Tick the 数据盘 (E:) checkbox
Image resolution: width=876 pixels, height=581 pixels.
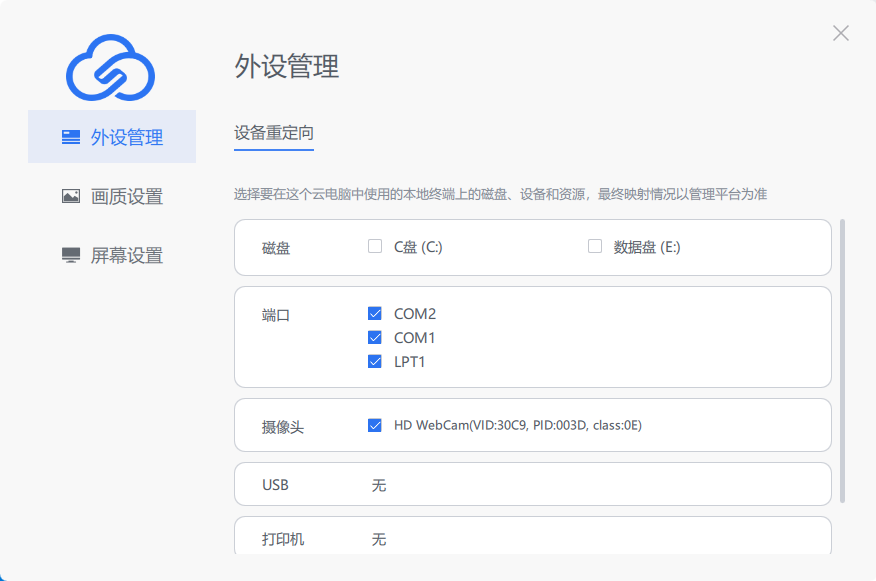coord(595,246)
